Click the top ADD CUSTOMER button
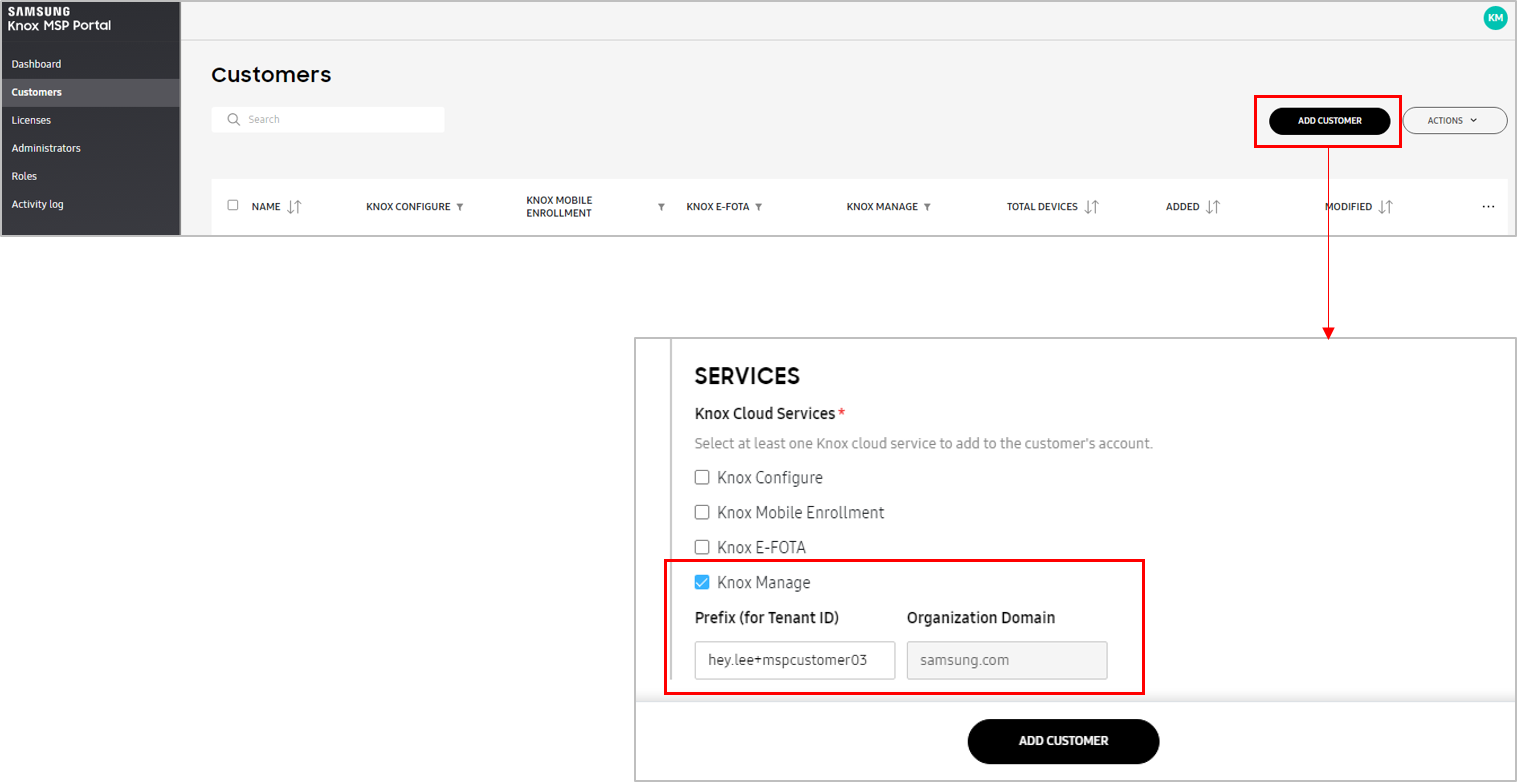This screenshot has height=782, width=1517. point(1328,120)
